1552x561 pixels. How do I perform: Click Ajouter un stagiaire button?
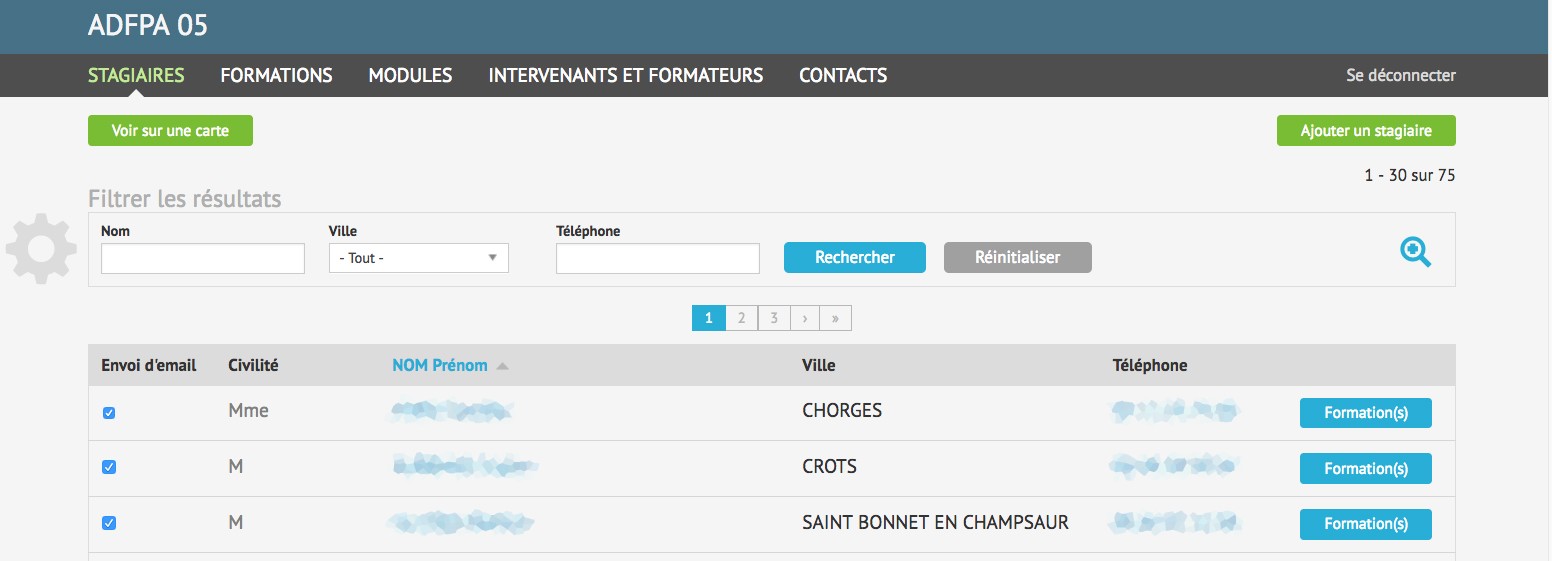[x=1365, y=131]
